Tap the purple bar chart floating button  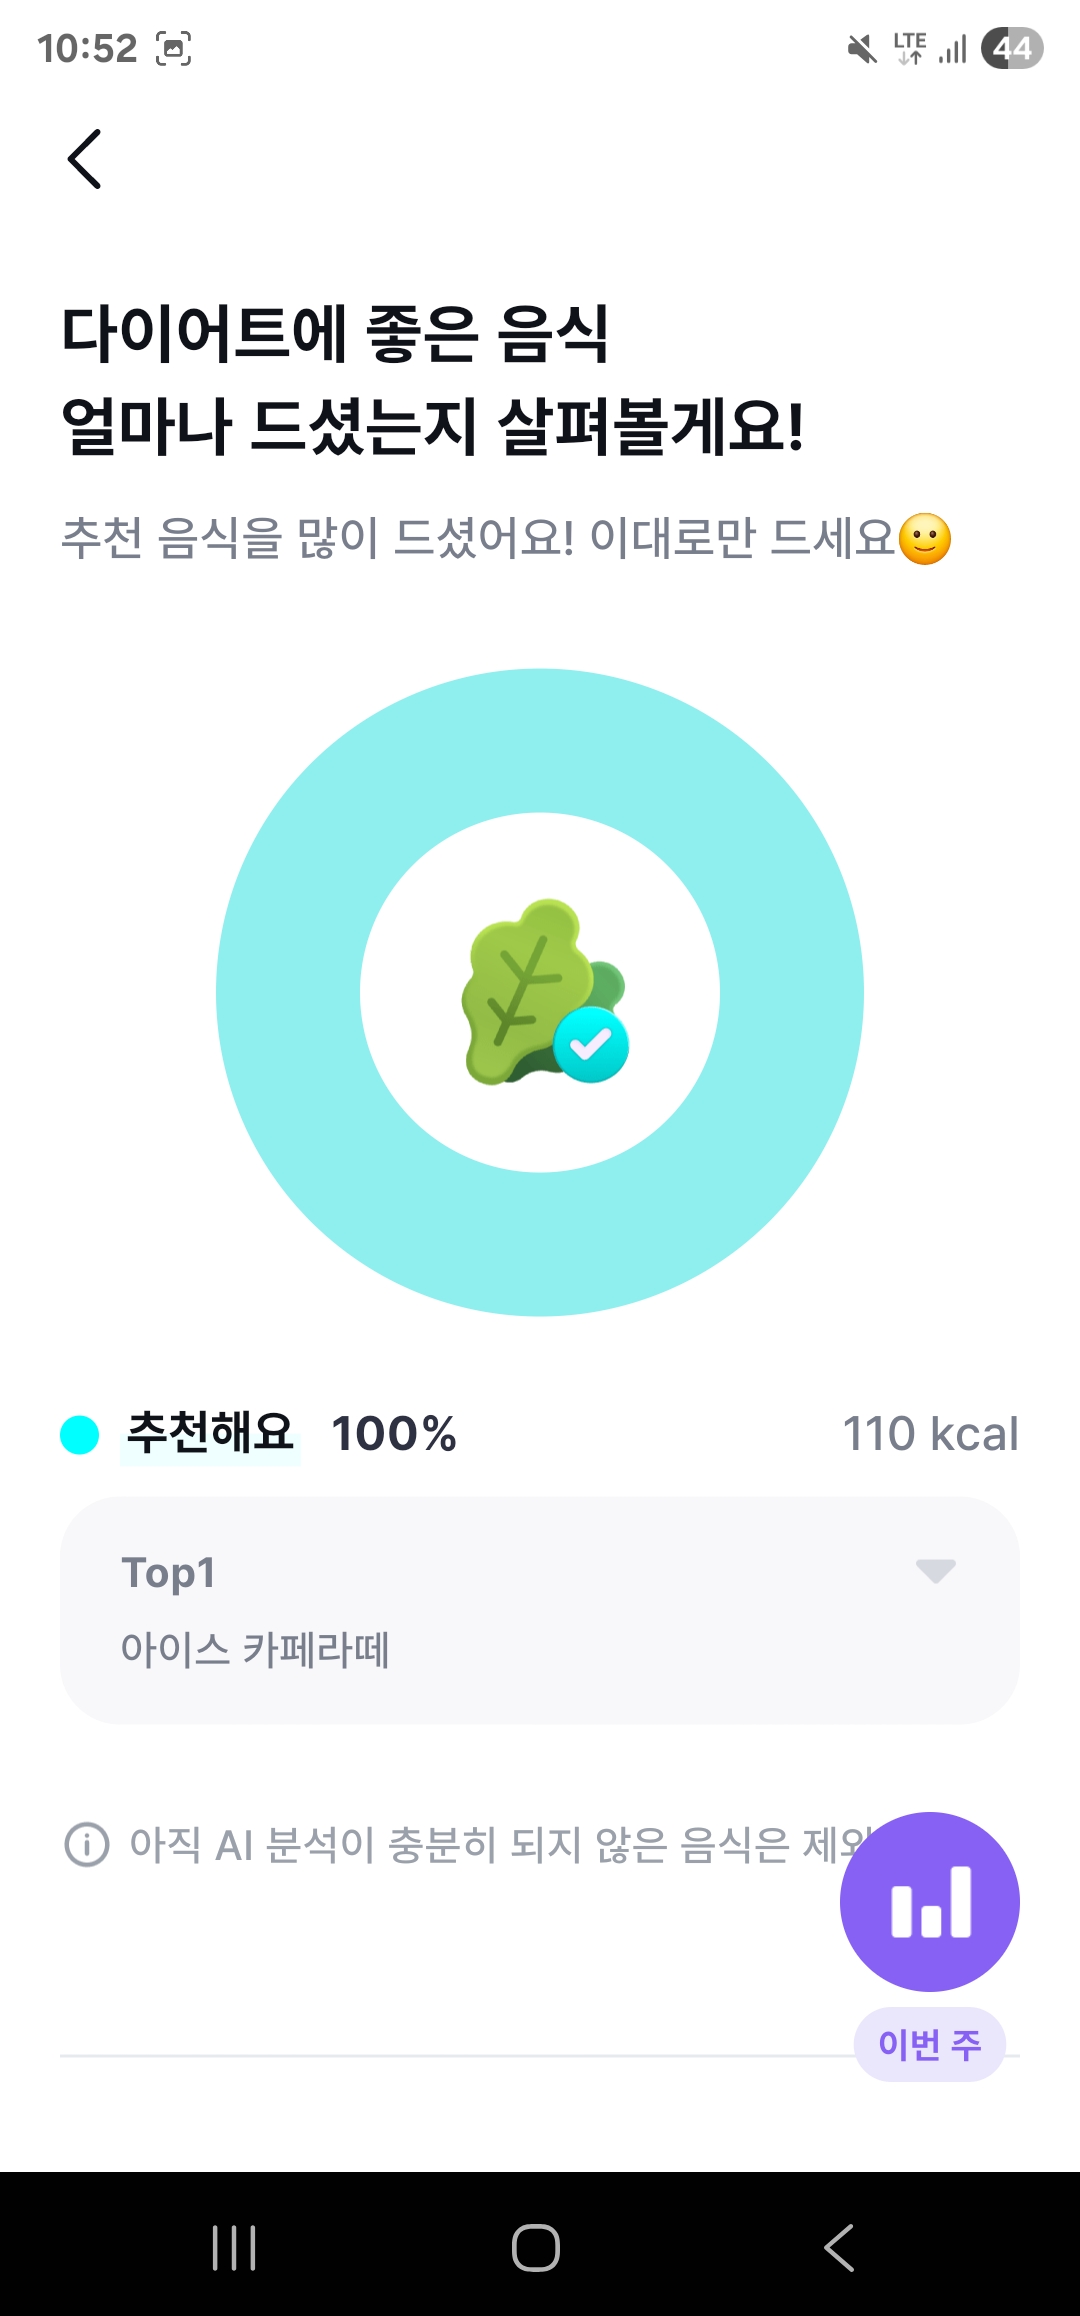929,1901
